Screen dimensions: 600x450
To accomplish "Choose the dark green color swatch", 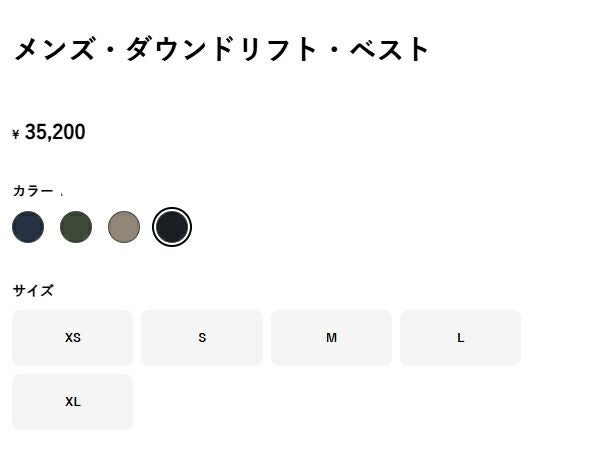I will pyautogui.click(x=76, y=227).
